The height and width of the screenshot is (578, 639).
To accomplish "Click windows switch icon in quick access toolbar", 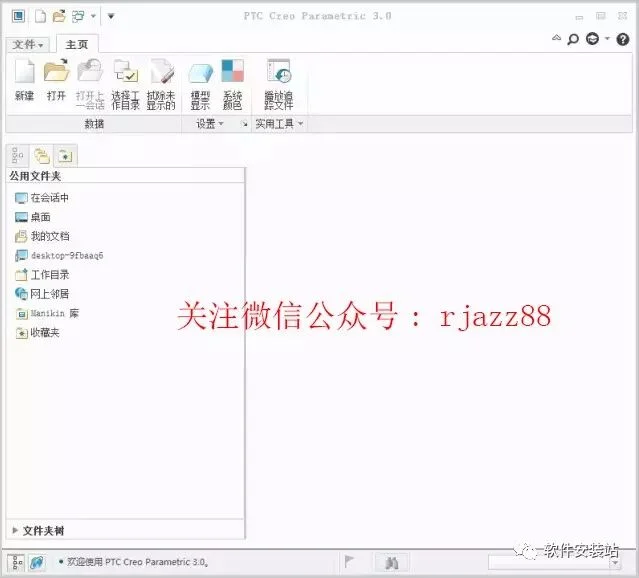I will tap(78, 16).
